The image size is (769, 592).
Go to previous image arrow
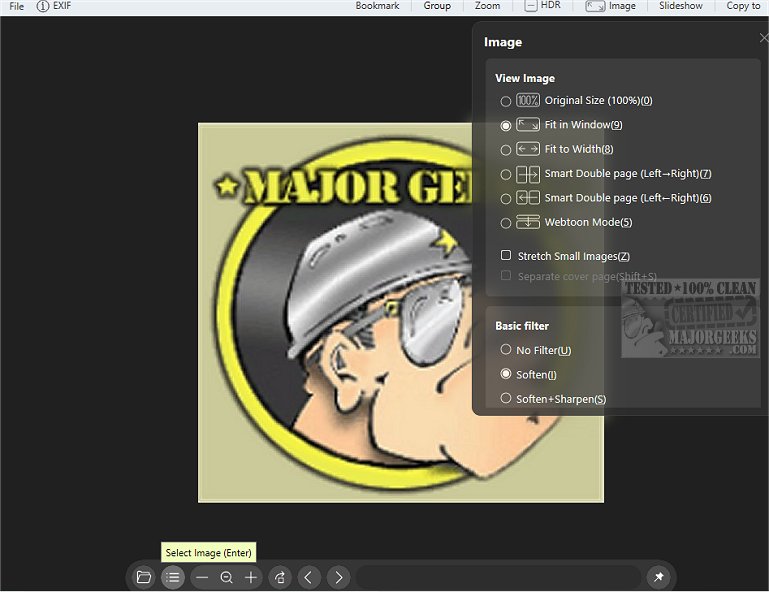pyautogui.click(x=309, y=577)
